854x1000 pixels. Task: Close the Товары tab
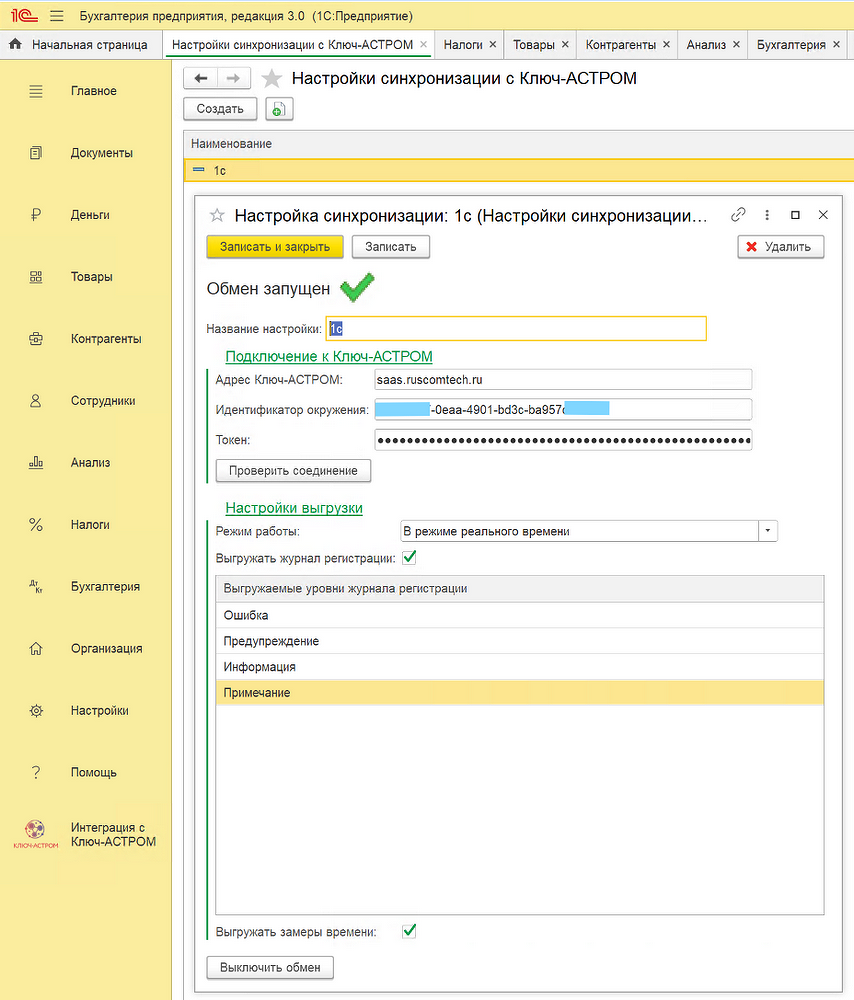(565, 45)
